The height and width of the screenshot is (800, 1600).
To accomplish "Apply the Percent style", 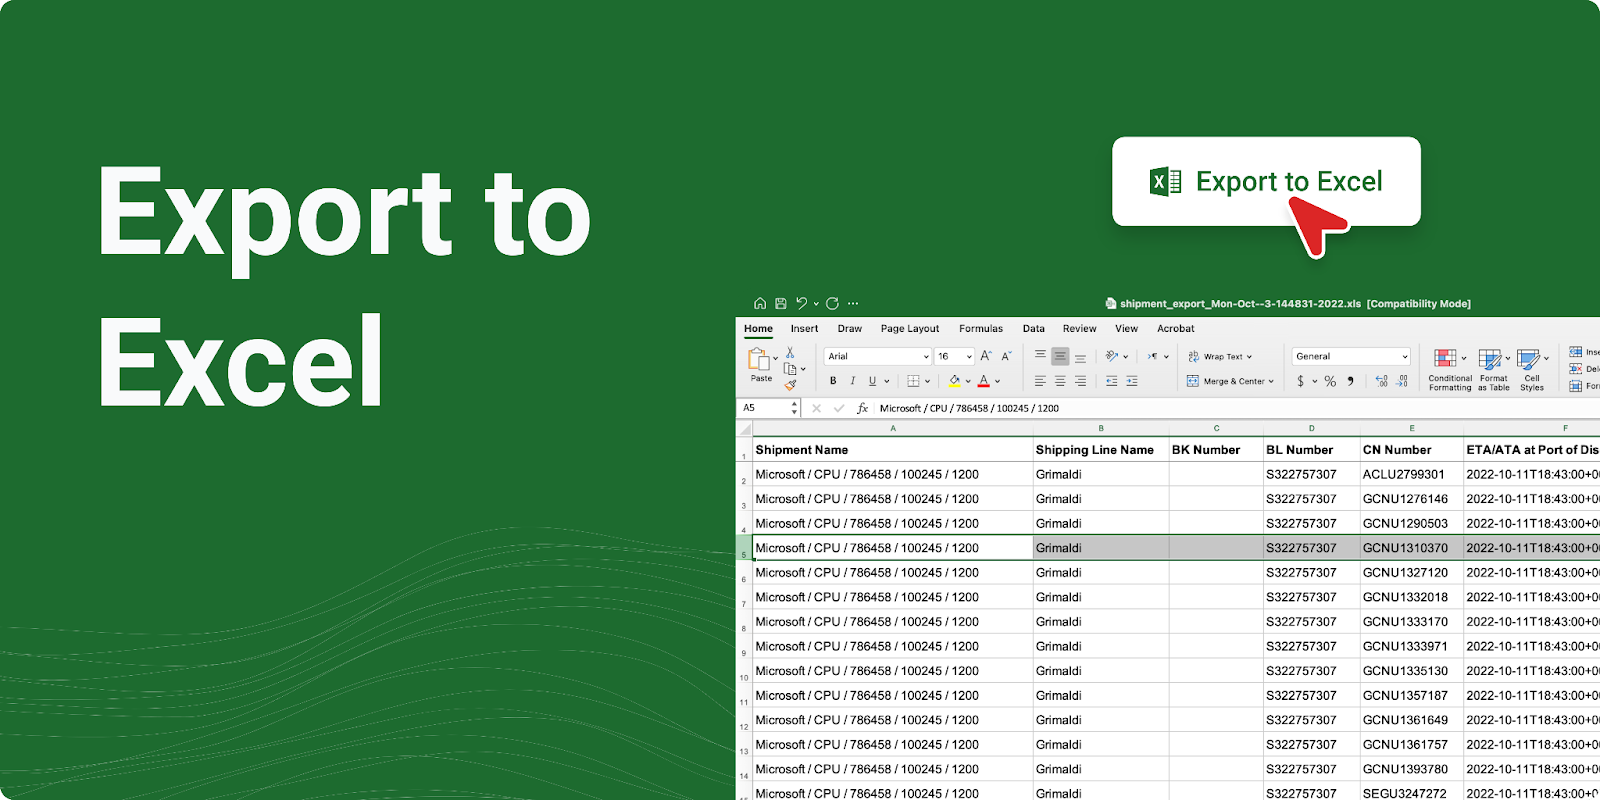I will tap(1330, 381).
